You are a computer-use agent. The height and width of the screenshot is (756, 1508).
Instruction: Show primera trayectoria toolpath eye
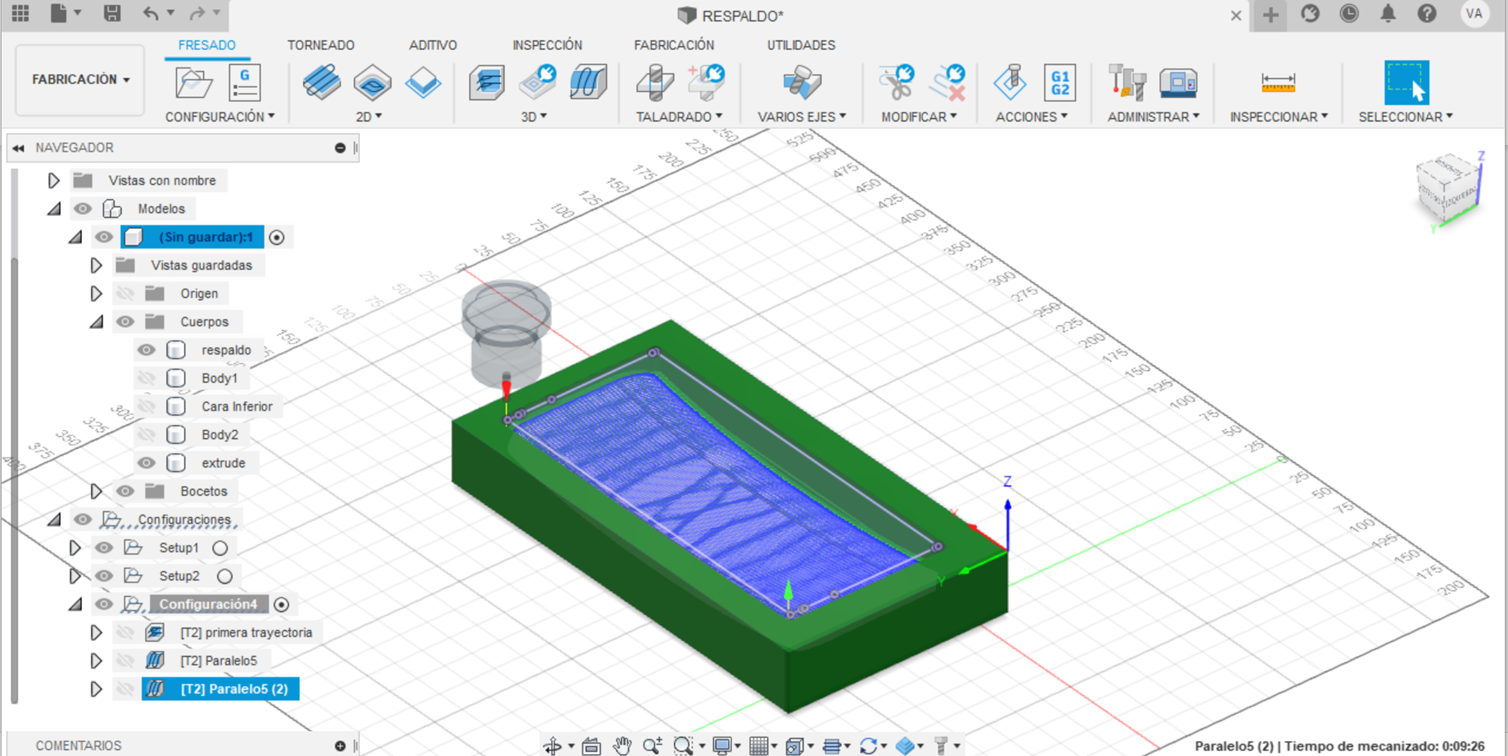click(125, 632)
